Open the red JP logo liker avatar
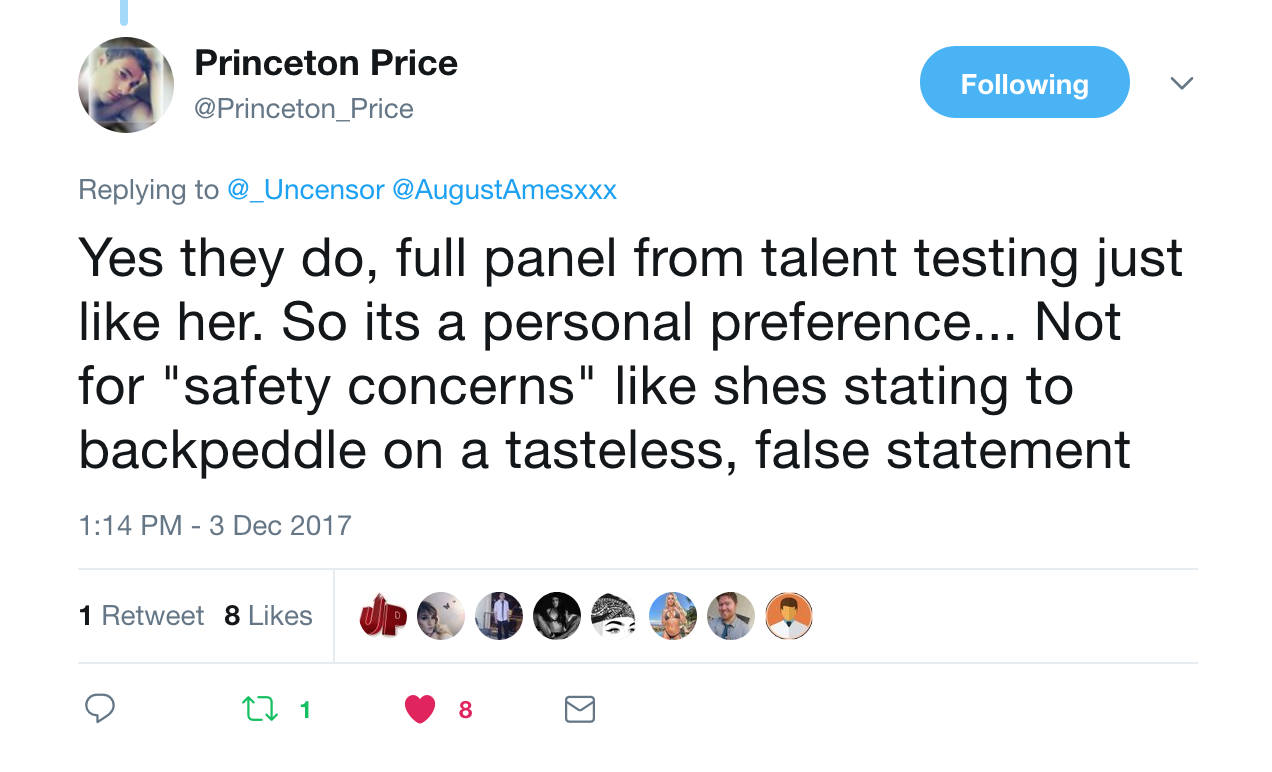 383,616
